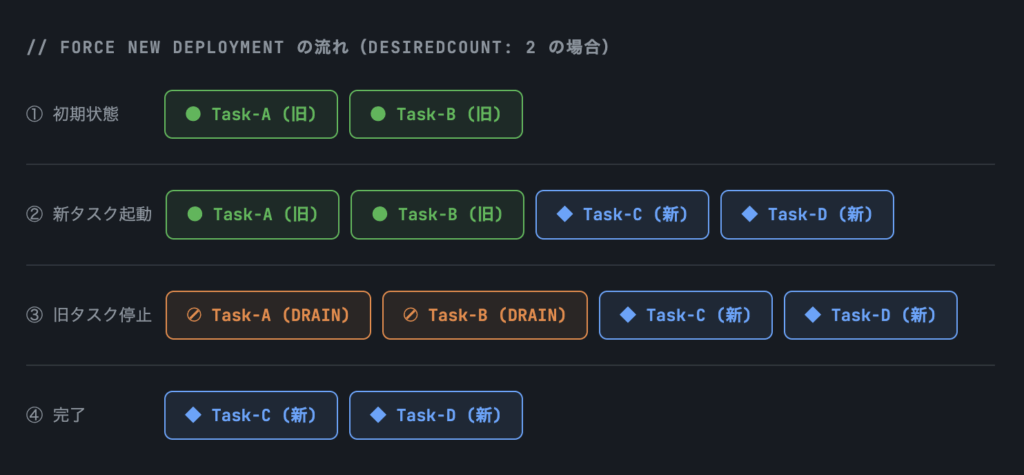Select Task-A (旧) text in 新タスク起動 row
The height and width of the screenshot is (475, 1024).
pyautogui.click(x=265, y=214)
